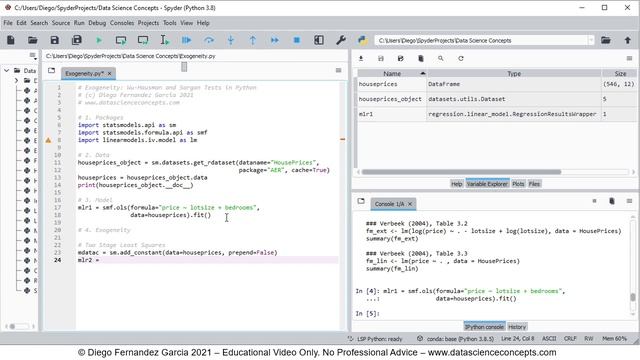Open PYTHONPATH manager icon
The image size is (640, 360).
[x=362, y=40]
